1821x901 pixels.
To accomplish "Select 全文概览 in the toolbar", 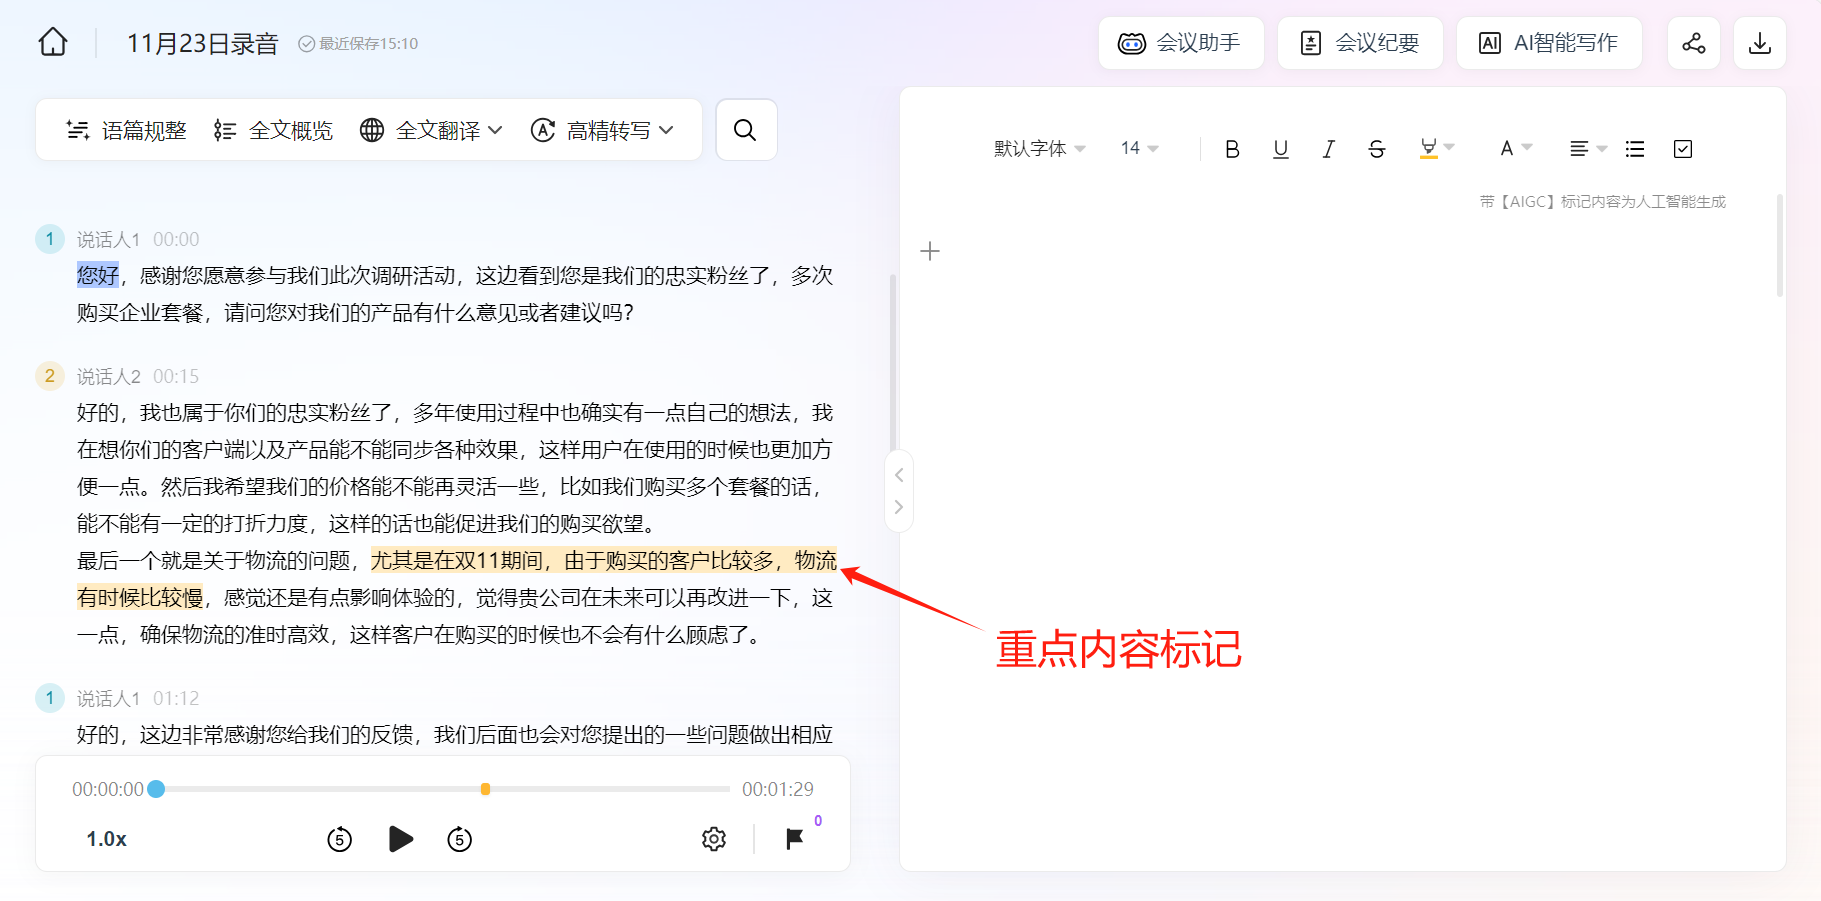I will 274,131.
